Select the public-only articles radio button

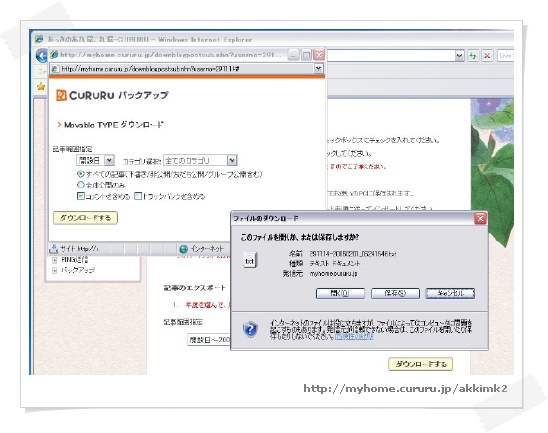pyautogui.click(x=80, y=185)
